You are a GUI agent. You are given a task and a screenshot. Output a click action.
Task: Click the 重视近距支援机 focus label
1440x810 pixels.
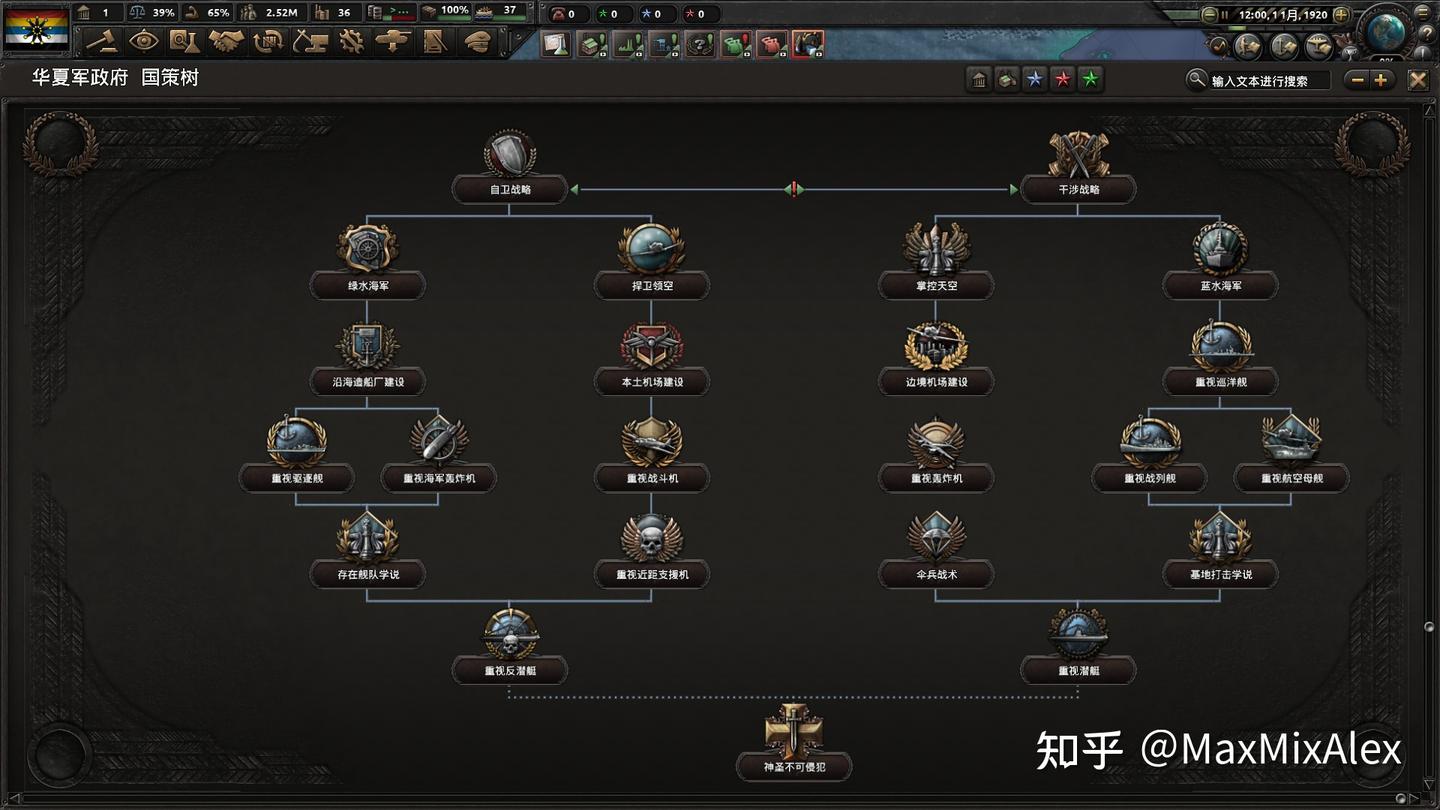[652, 574]
